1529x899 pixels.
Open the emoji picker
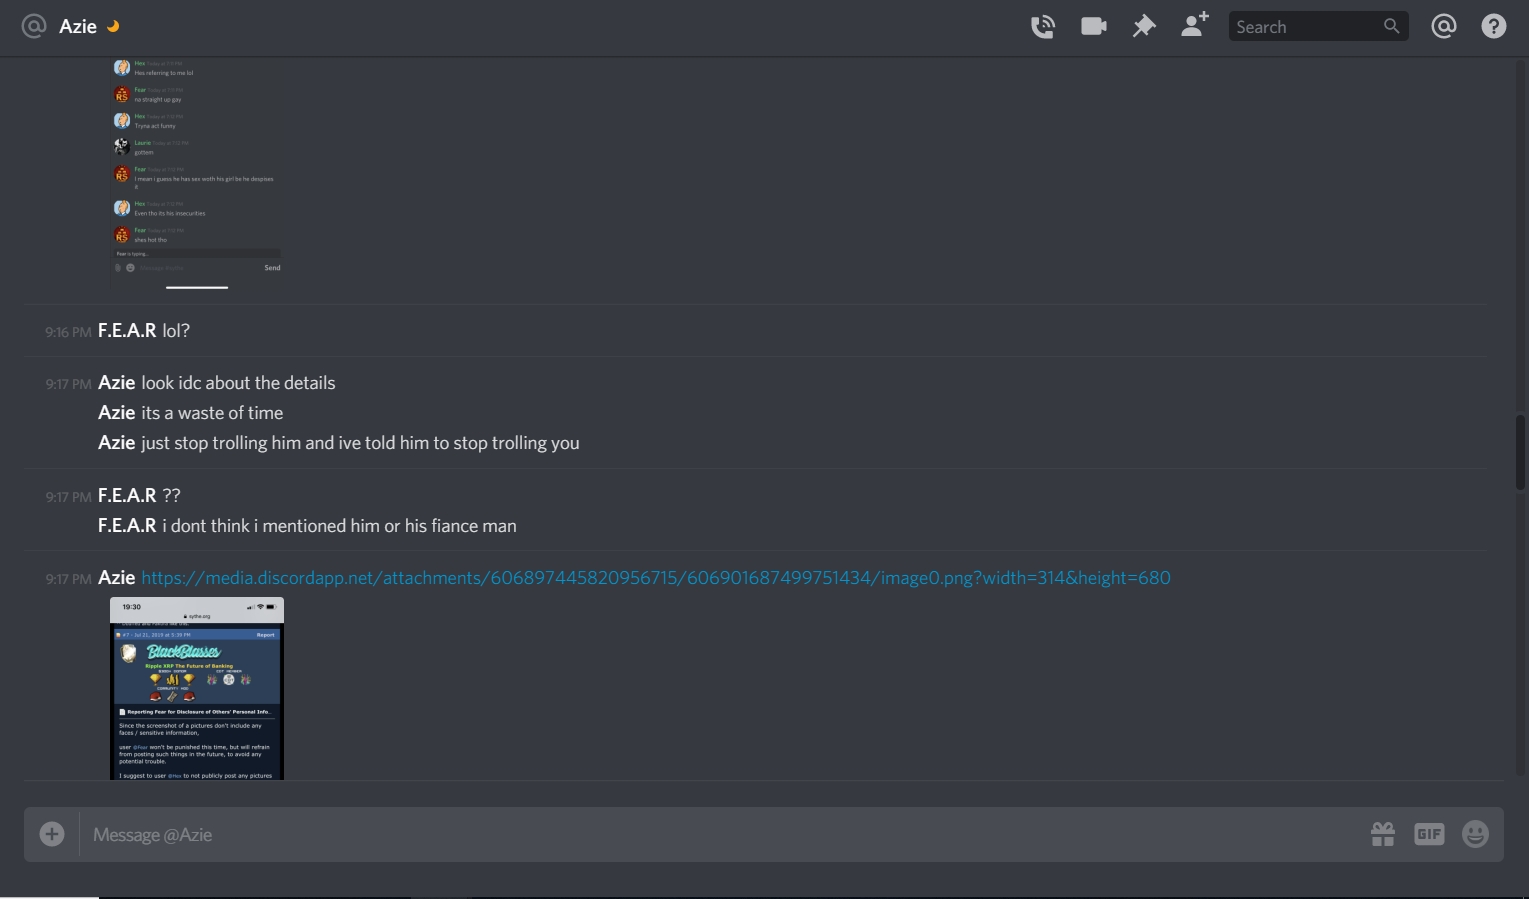coord(1475,834)
